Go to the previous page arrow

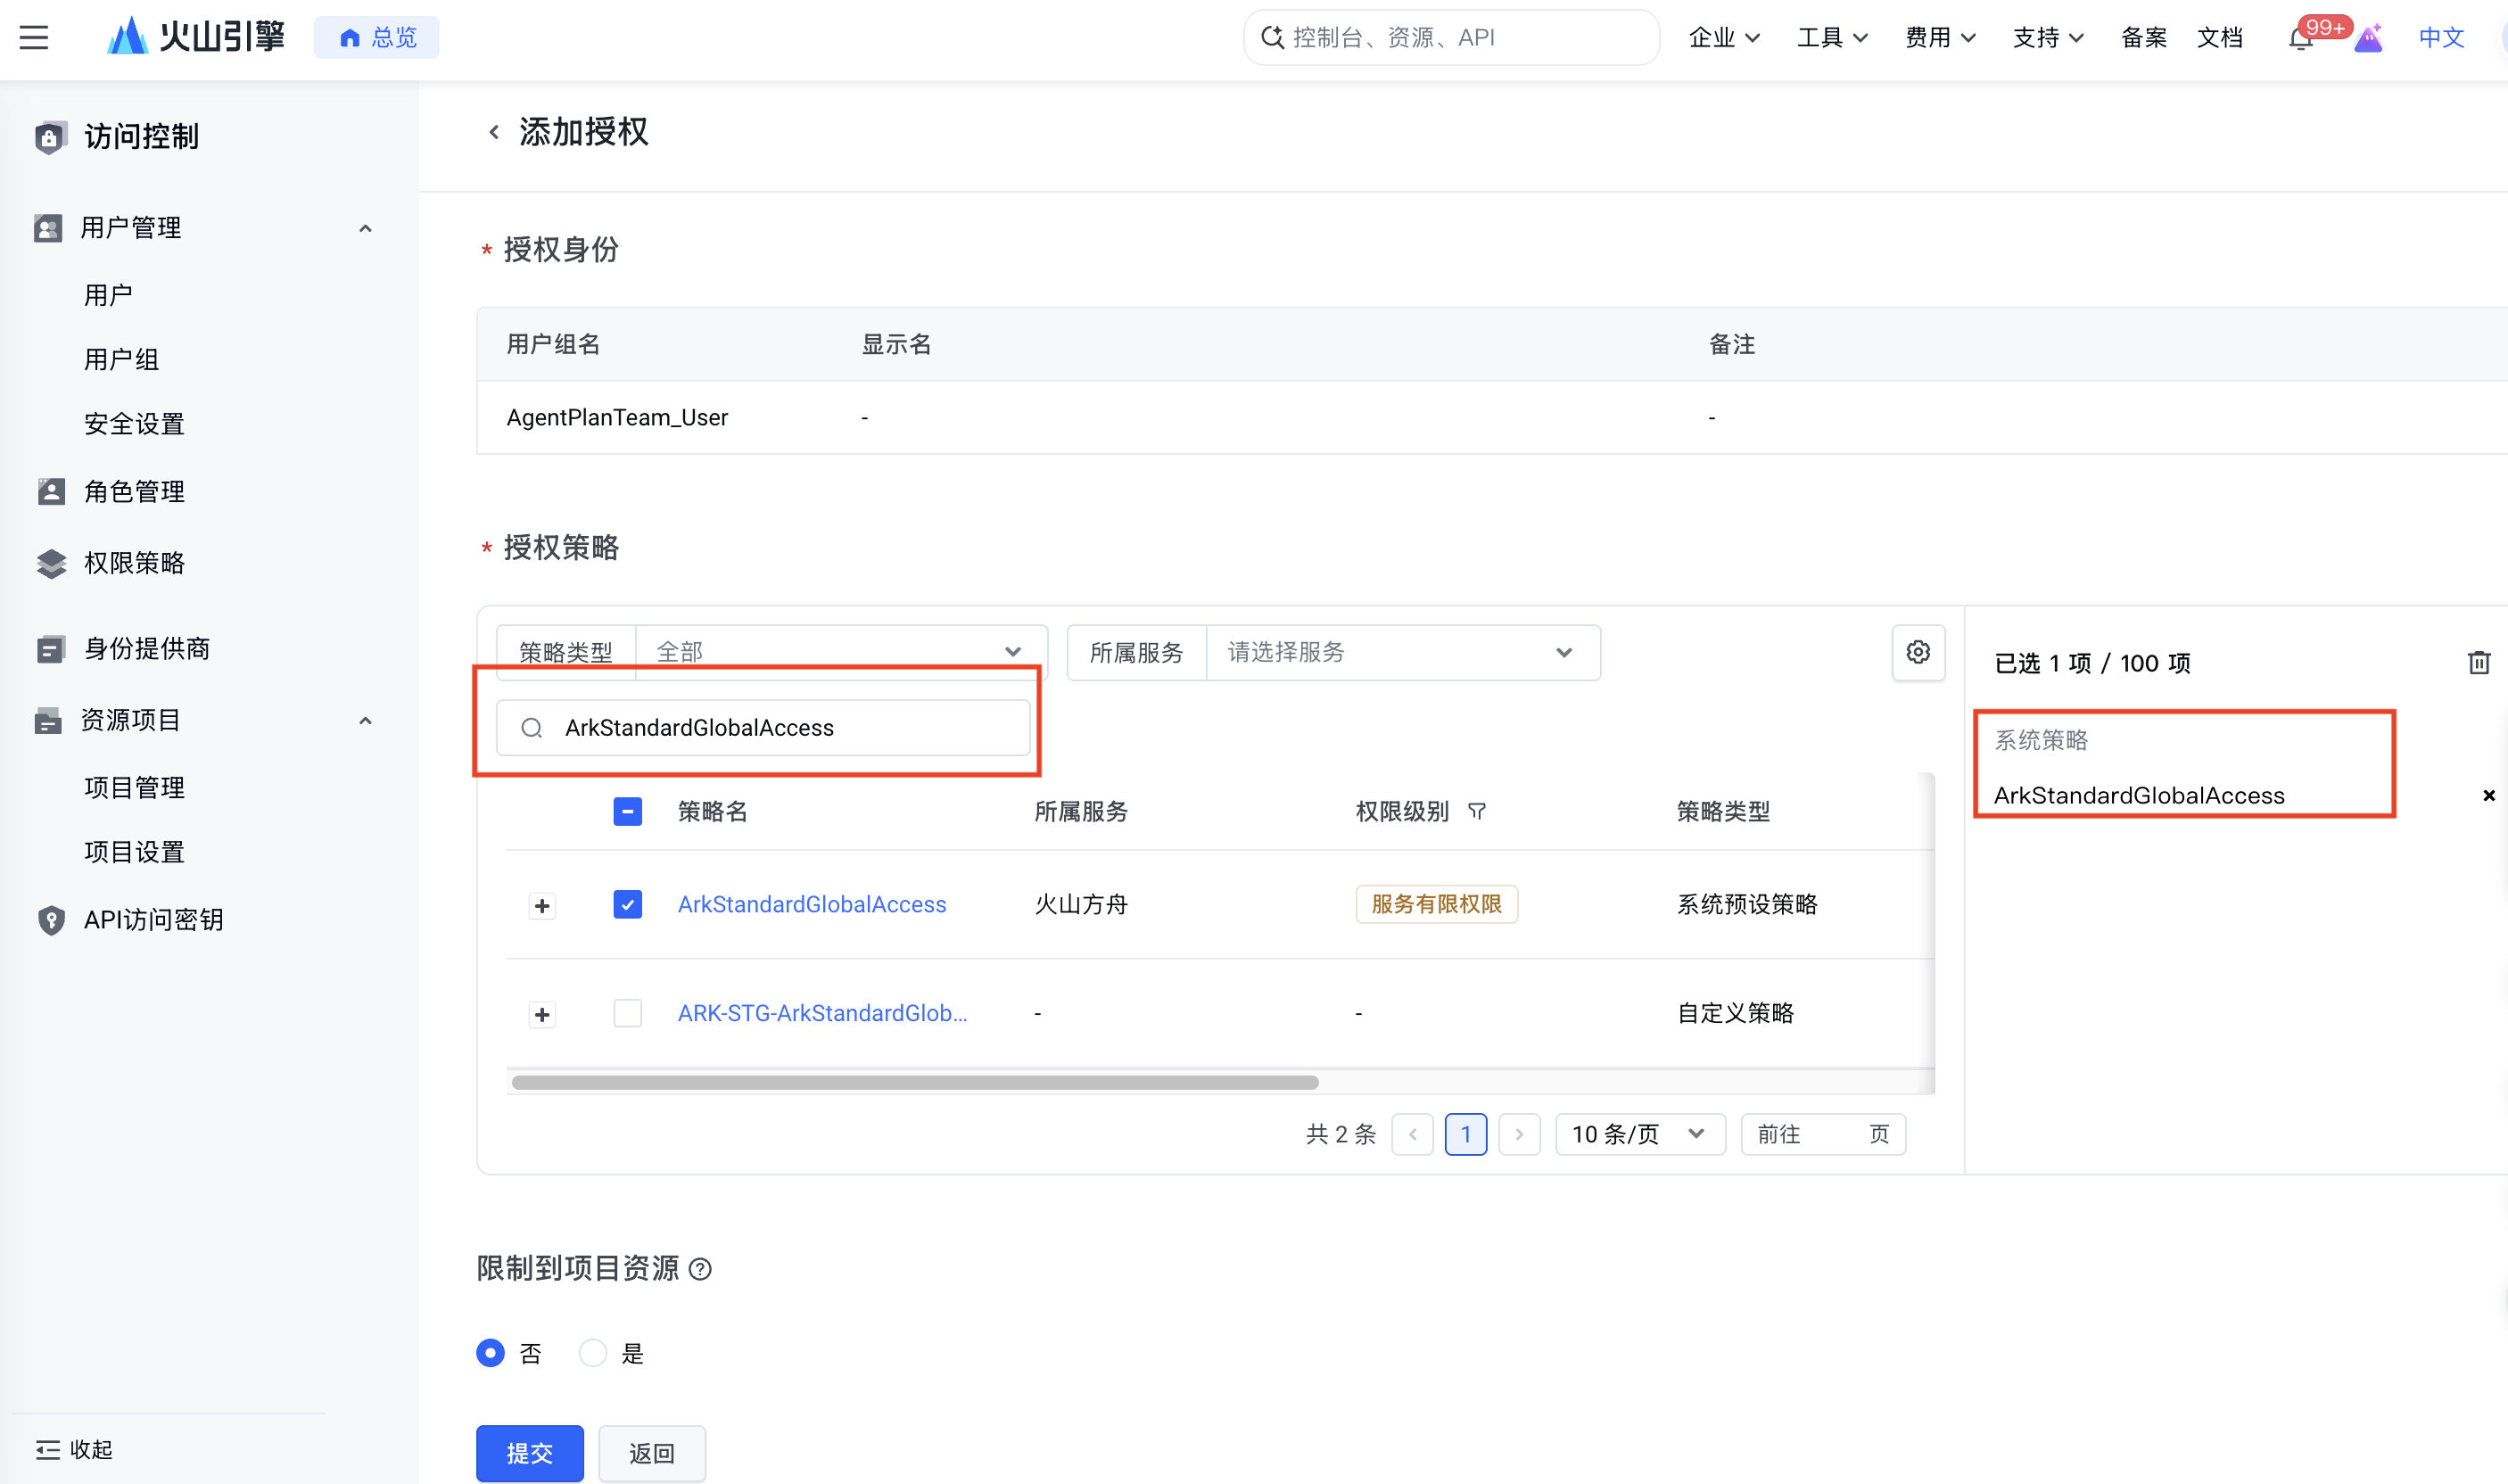point(1413,1135)
